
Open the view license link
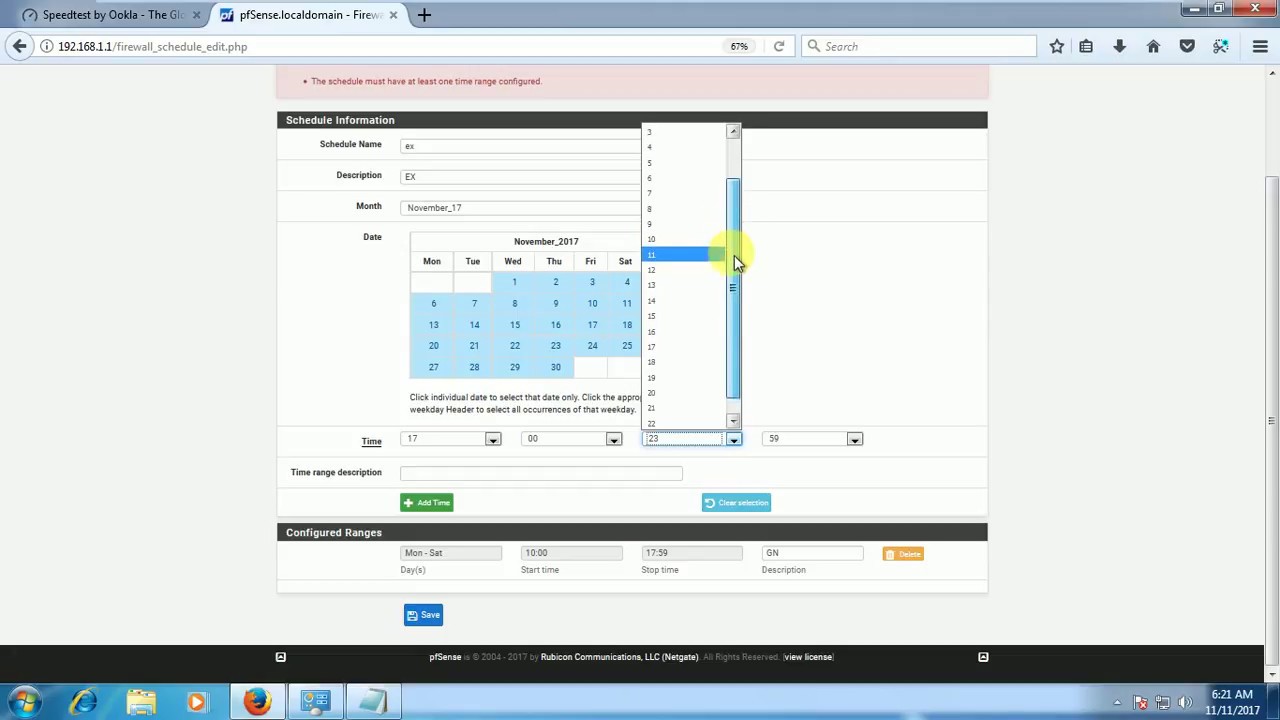pos(808,657)
